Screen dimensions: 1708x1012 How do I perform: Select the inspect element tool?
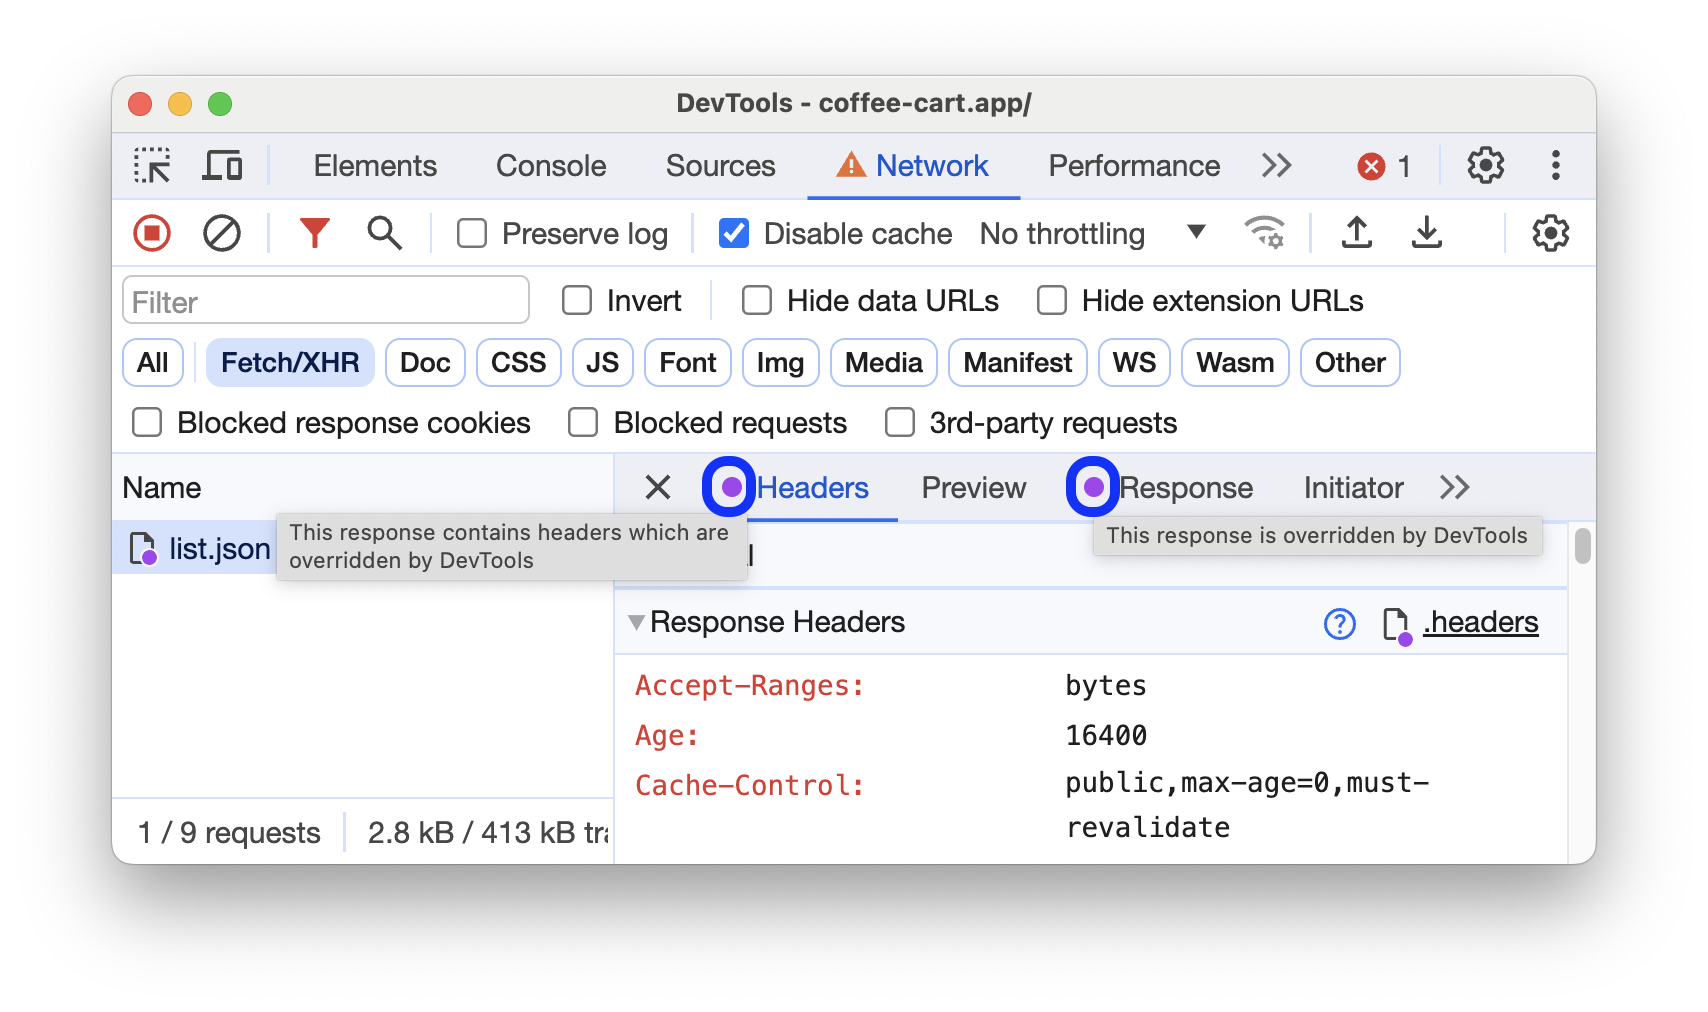pyautogui.click(x=151, y=166)
